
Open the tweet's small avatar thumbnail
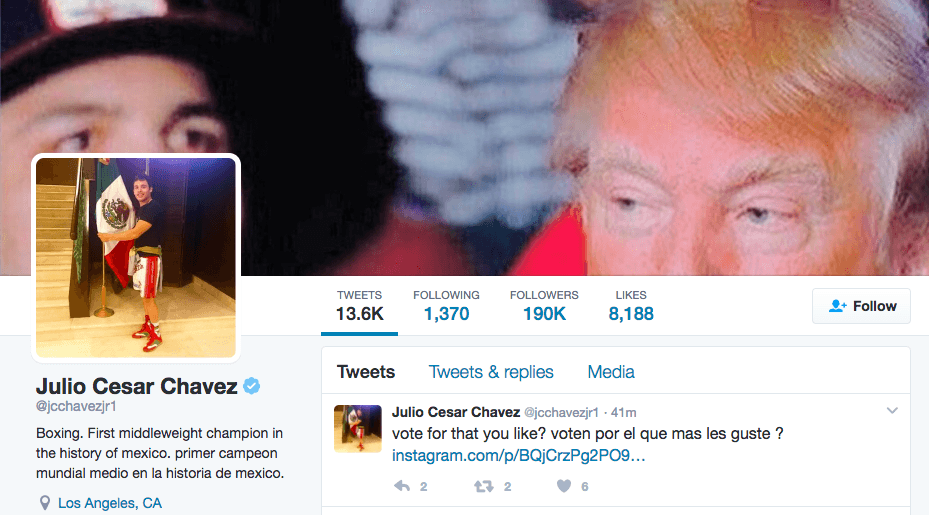coord(358,428)
